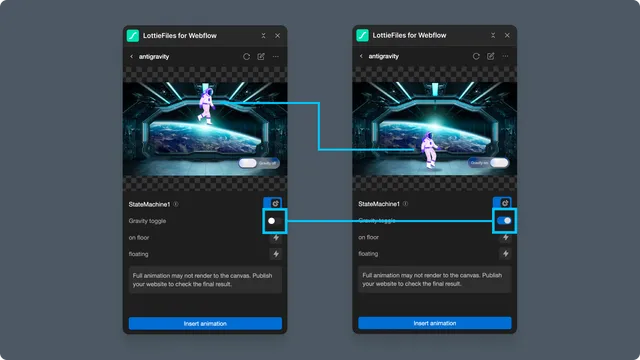Close the left LottieFiles for Webflow panel
The height and width of the screenshot is (360, 640).
pos(278,36)
